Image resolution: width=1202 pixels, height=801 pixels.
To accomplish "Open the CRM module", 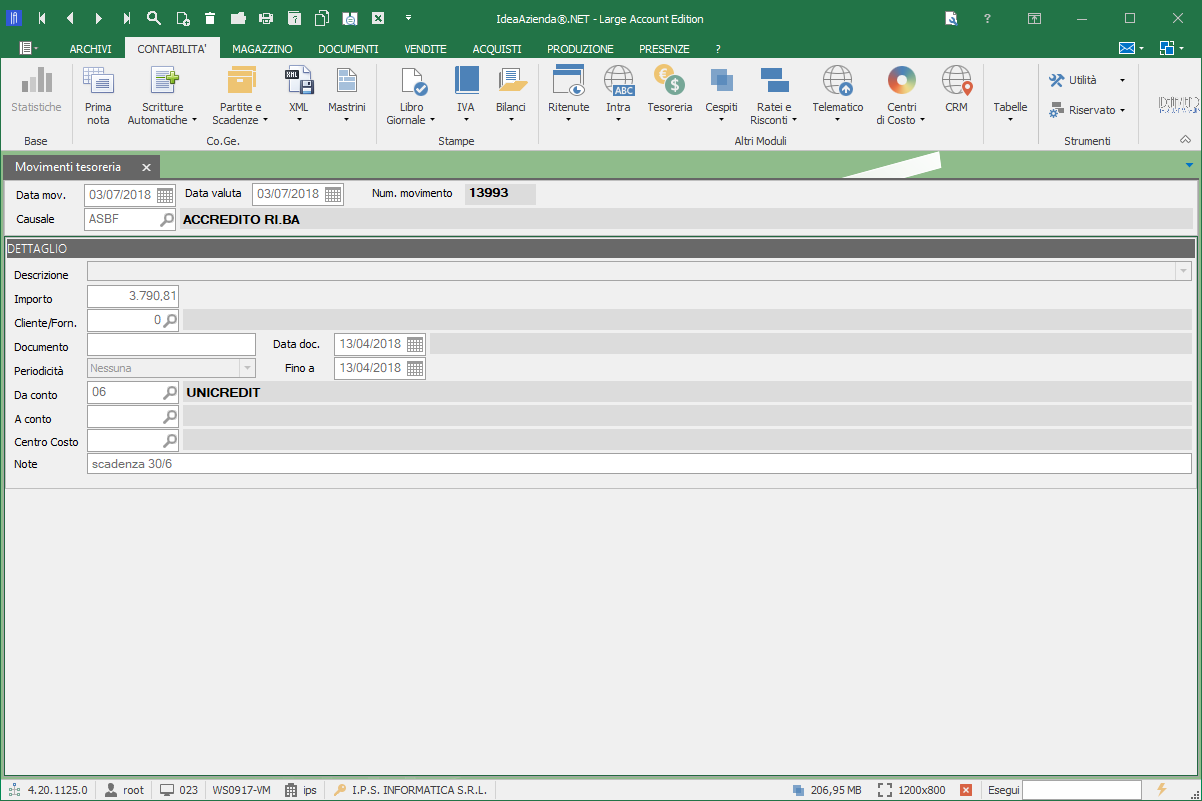I will [x=956, y=90].
